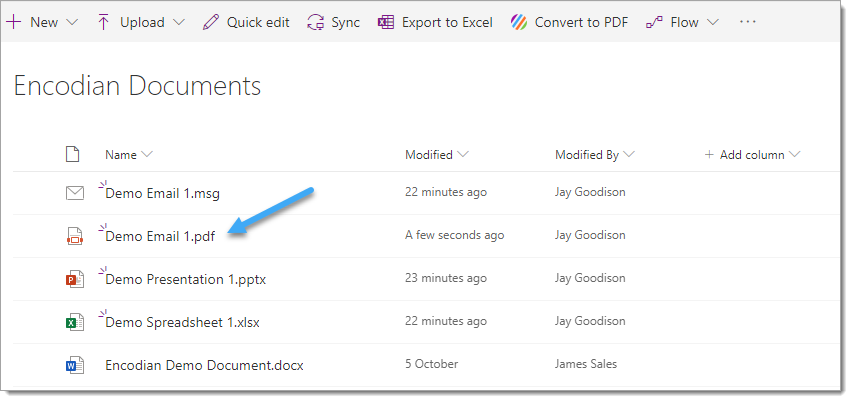This screenshot has height=401, width=851.
Task: Click the PowerPoint icon for Demo Presentation 1
Action: point(74,279)
